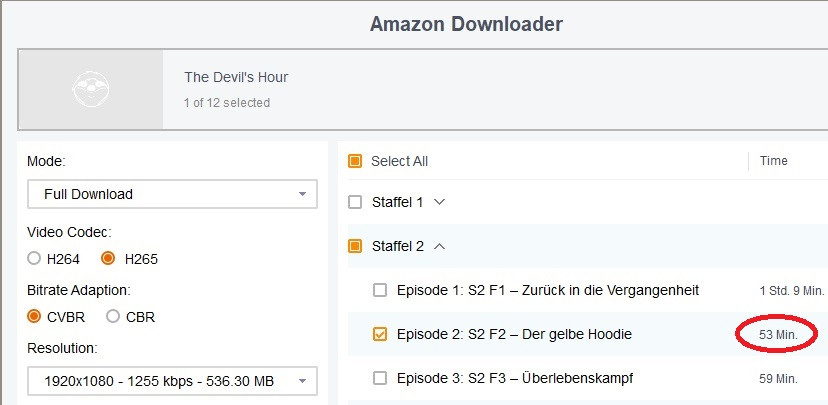Toggle the Select All checkbox
Image resolution: width=828 pixels, height=405 pixels.
click(x=355, y=161)
